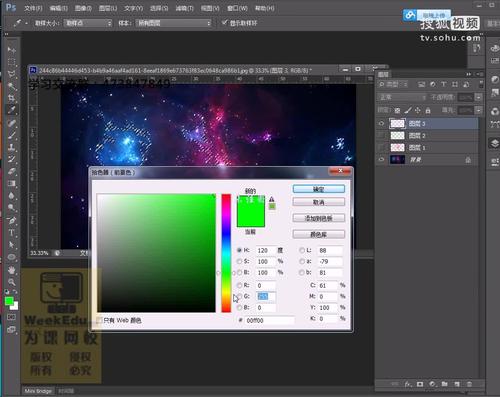Open the Mini Bridge tab
Image resolution: width=500 pixels, height=397 pixels.
[x=38, y=391]
